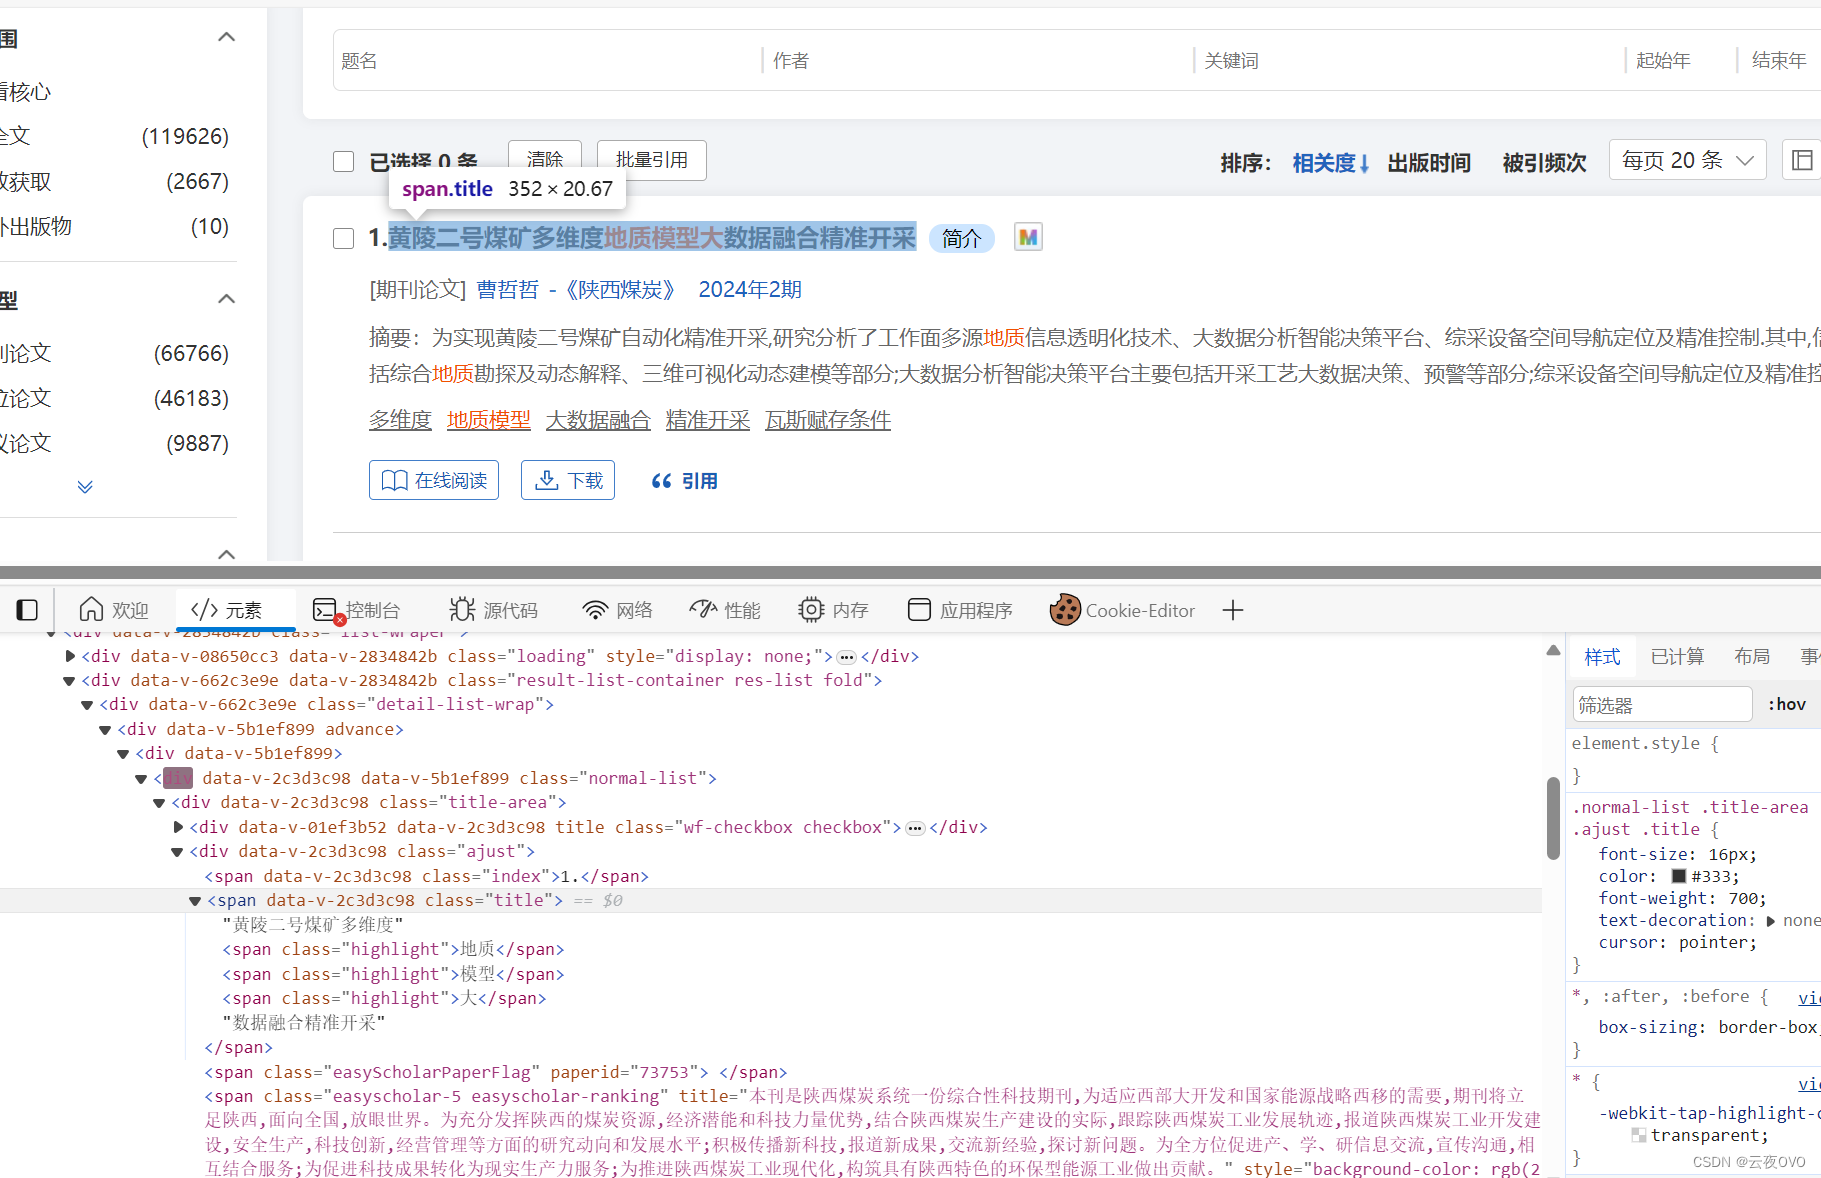
Task: Check the select-all checkbox next to 已选择
Action: [344, 162]
